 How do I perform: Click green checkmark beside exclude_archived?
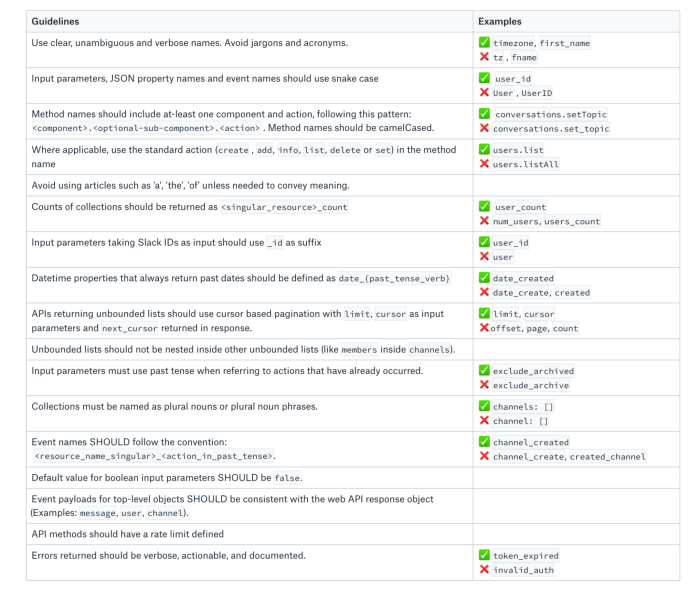(x=484, y=370)
